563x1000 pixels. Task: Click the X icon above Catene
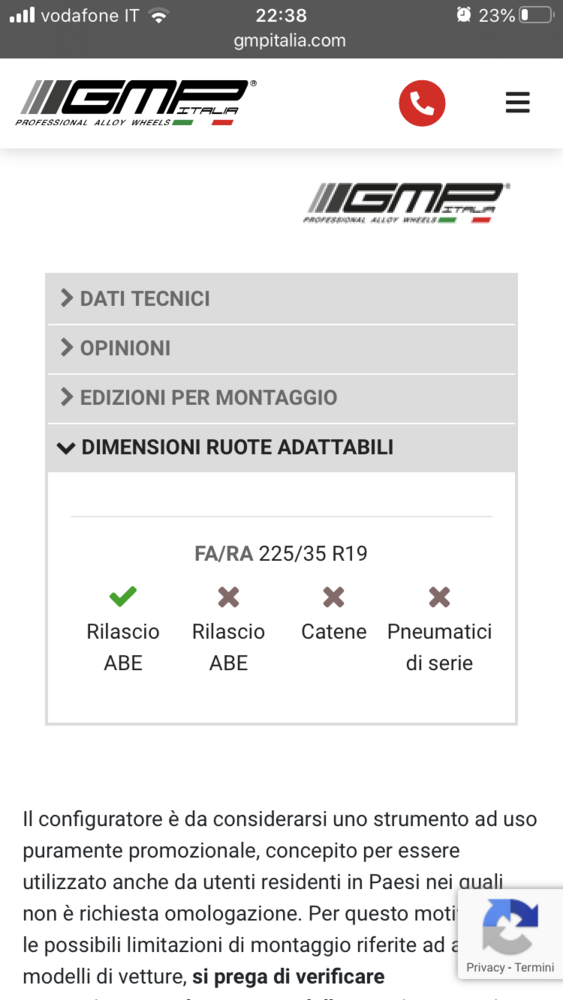333,597
